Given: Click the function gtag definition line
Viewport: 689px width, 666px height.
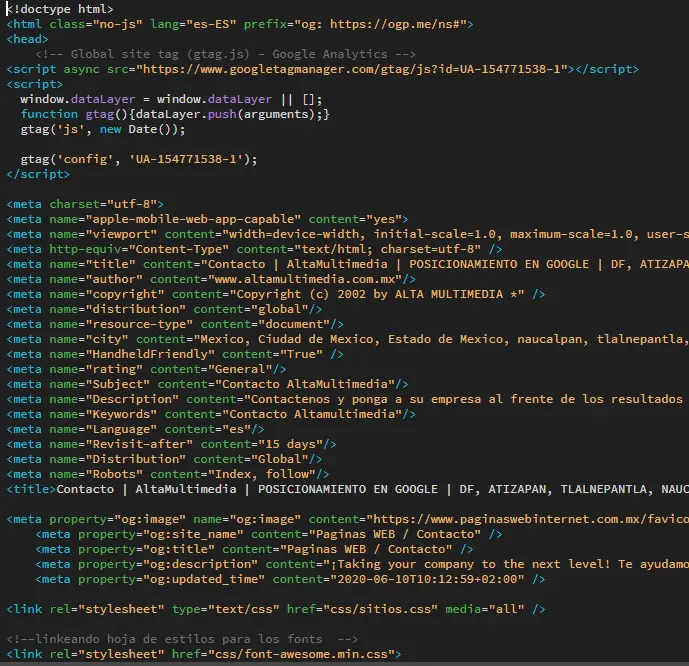Looking at the screenshot, I should point(174,114).
